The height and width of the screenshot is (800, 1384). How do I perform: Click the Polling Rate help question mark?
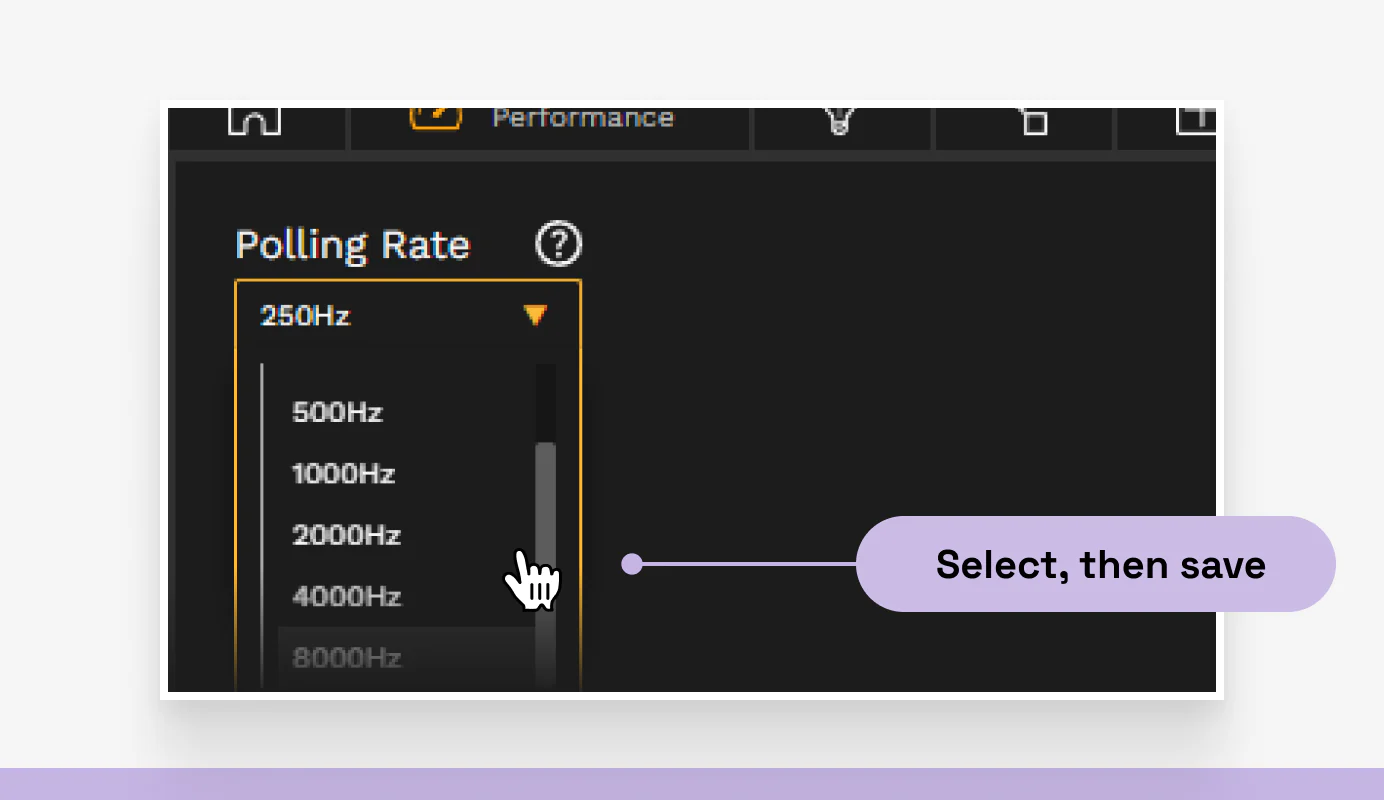pos(559,243)
